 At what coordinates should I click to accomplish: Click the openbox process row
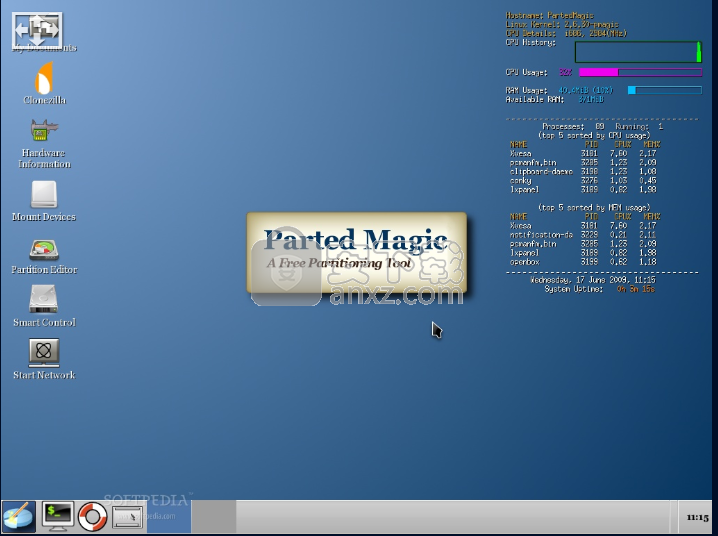click(583, 262)
